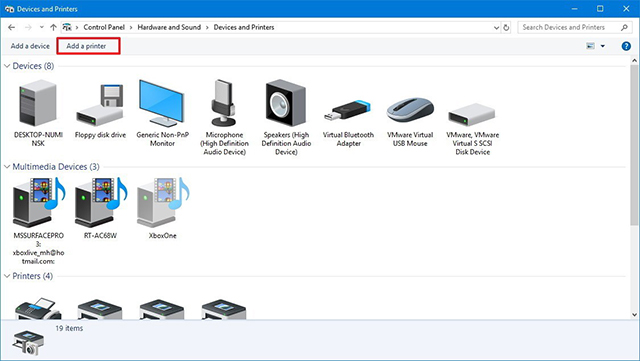Select the Floppy disk drive device
Viewport: 640px width, 361px height.
[100, 105]
